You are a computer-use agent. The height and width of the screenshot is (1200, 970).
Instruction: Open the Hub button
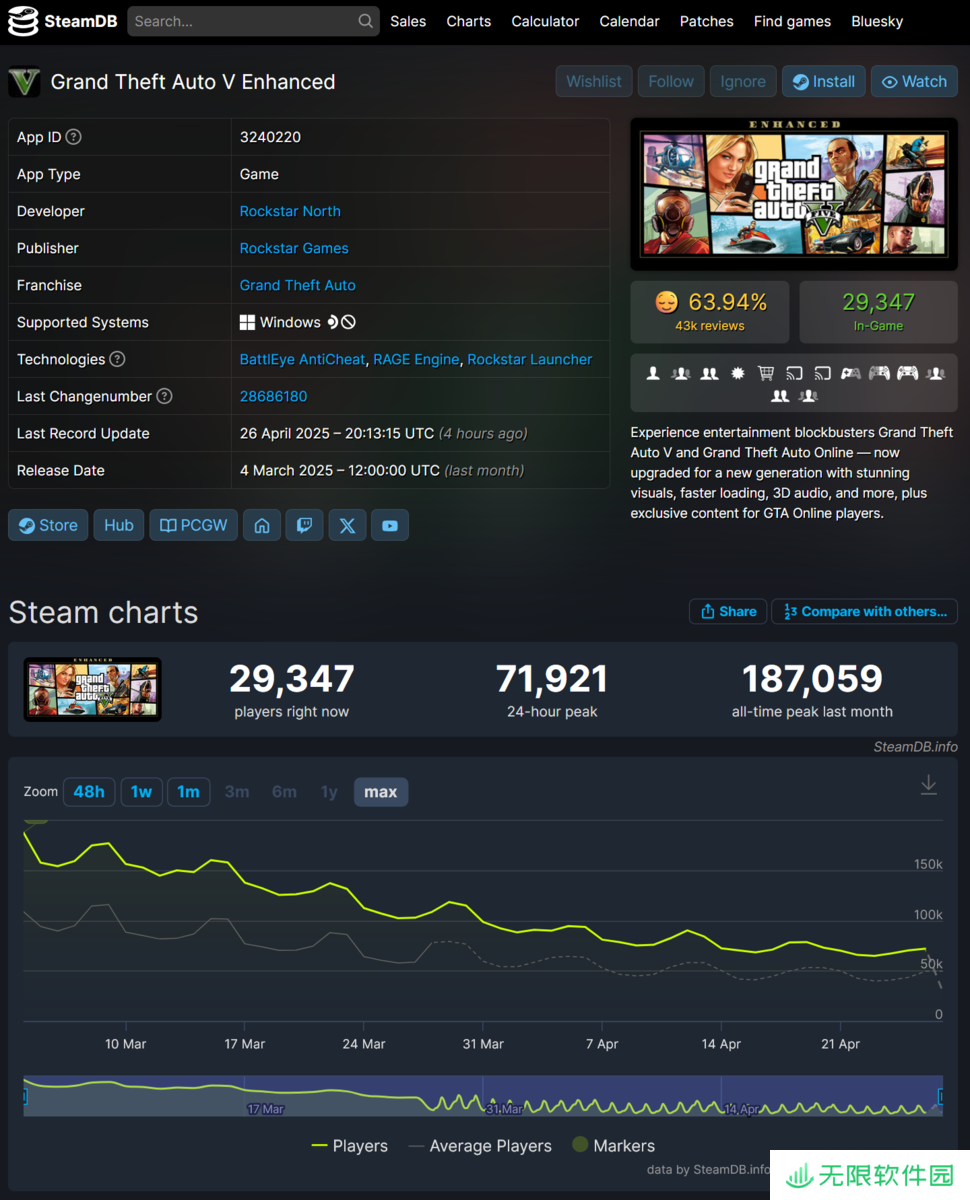pyautogui.click(x=118, y=525)
